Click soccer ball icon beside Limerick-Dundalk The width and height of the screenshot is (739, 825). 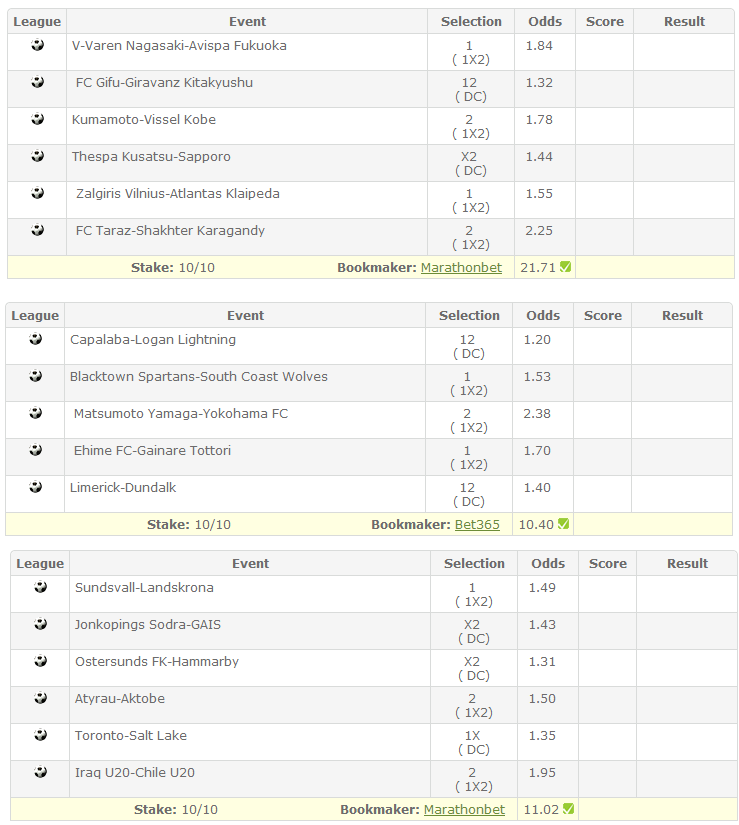tap(35, 487)
